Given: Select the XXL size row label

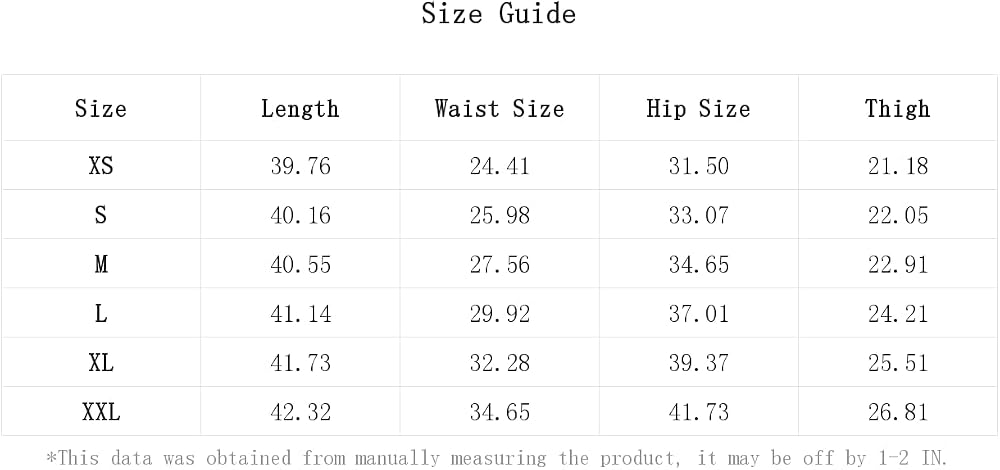Looking at the screenshot, I should 101,412.
